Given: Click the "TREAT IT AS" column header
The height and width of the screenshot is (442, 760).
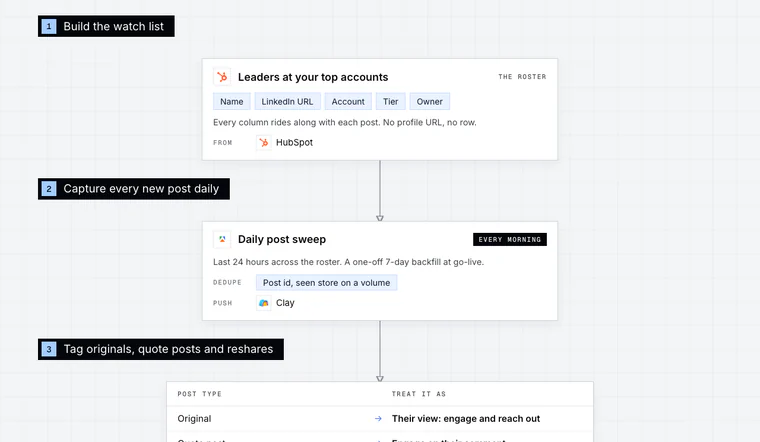Looking at the screenshot, I should pyautogui.click(x=419, y=394).
